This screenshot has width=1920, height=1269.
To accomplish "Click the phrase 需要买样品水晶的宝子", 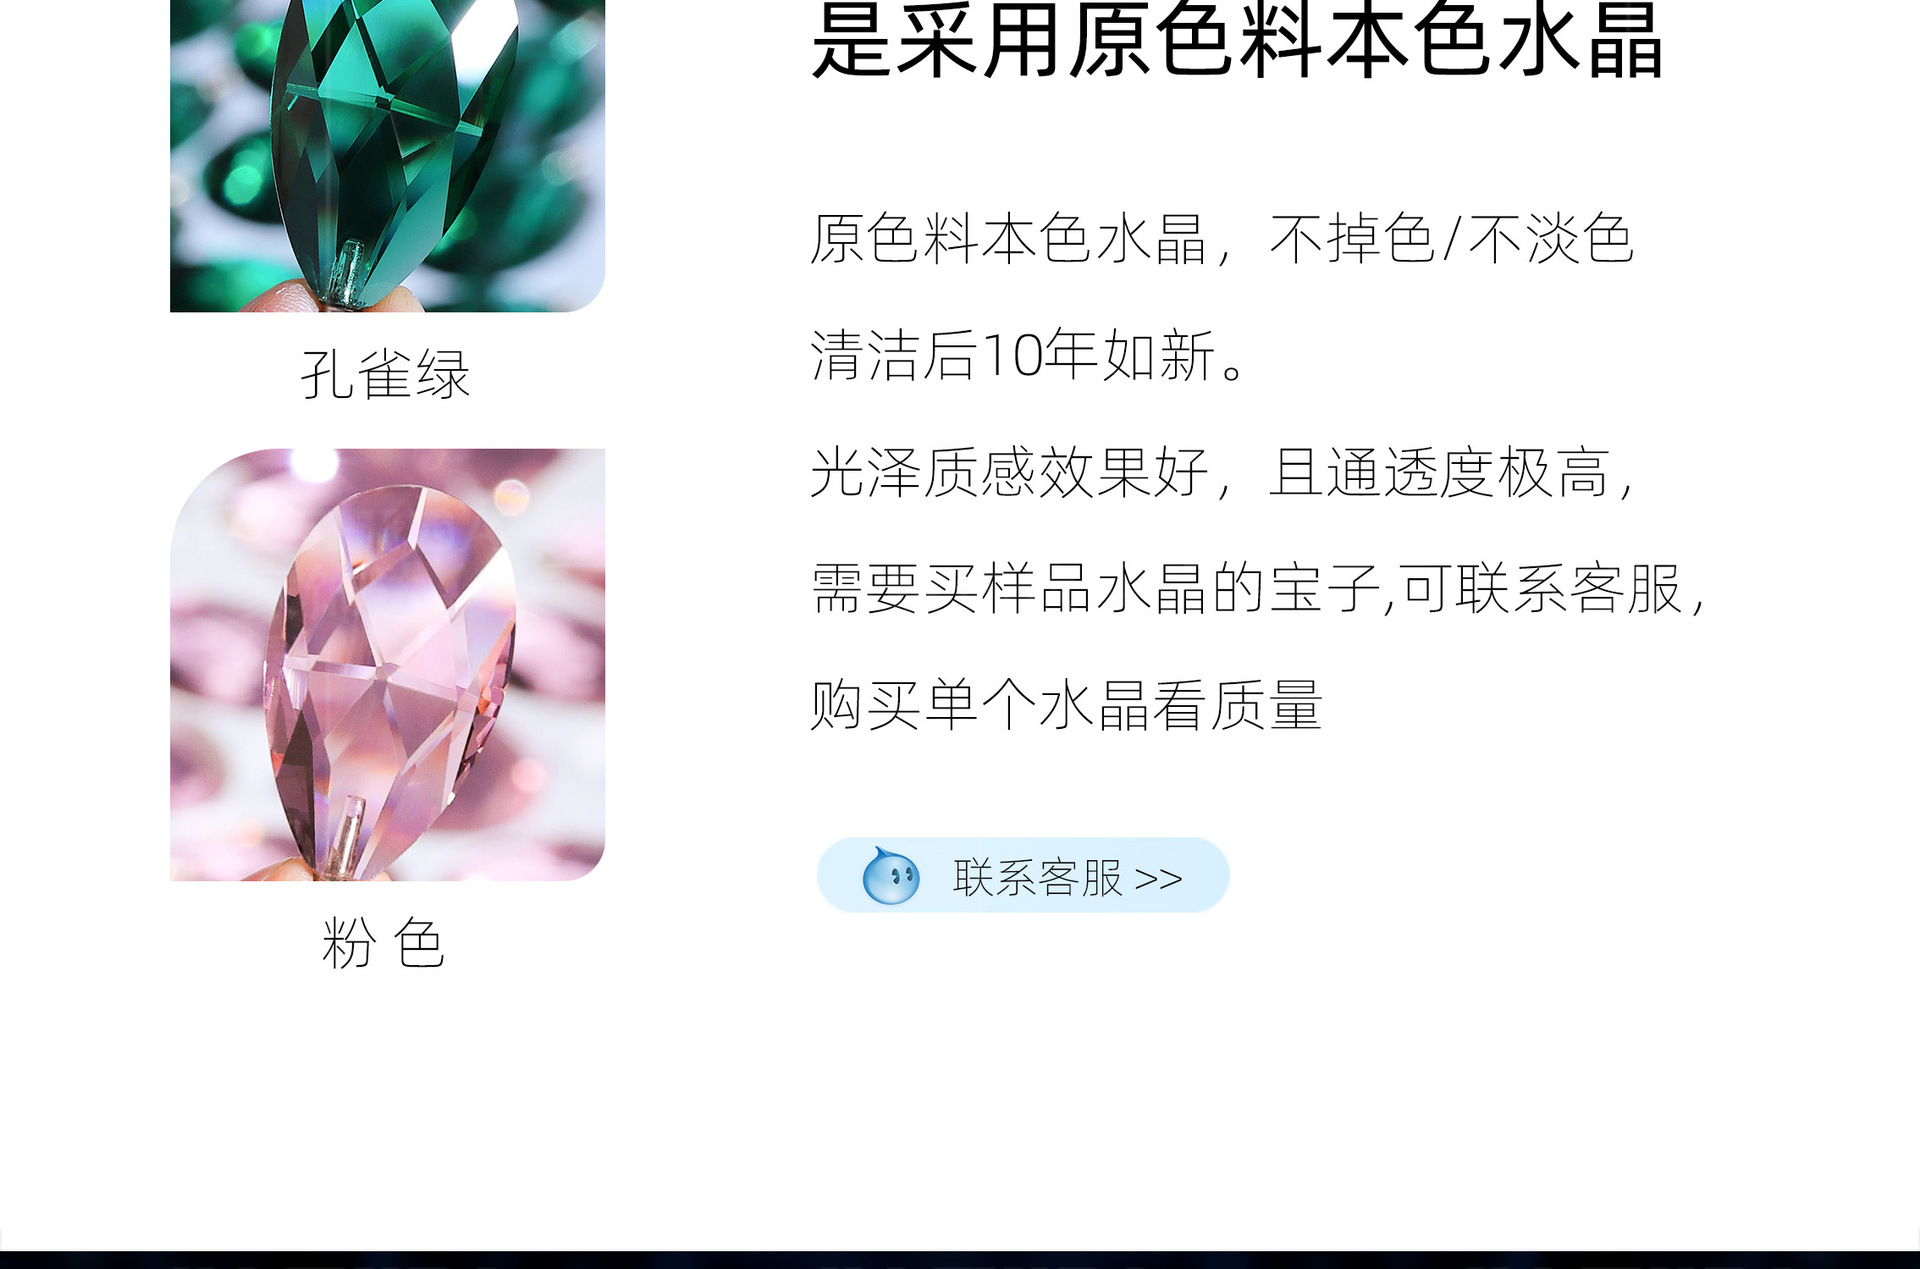I will pos(1096,589).
